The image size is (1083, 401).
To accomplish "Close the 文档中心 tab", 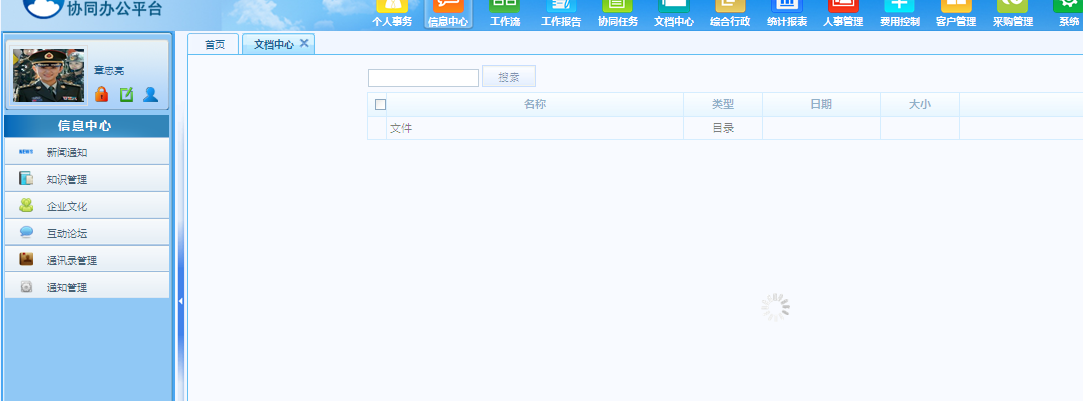I will click(304, 43).
